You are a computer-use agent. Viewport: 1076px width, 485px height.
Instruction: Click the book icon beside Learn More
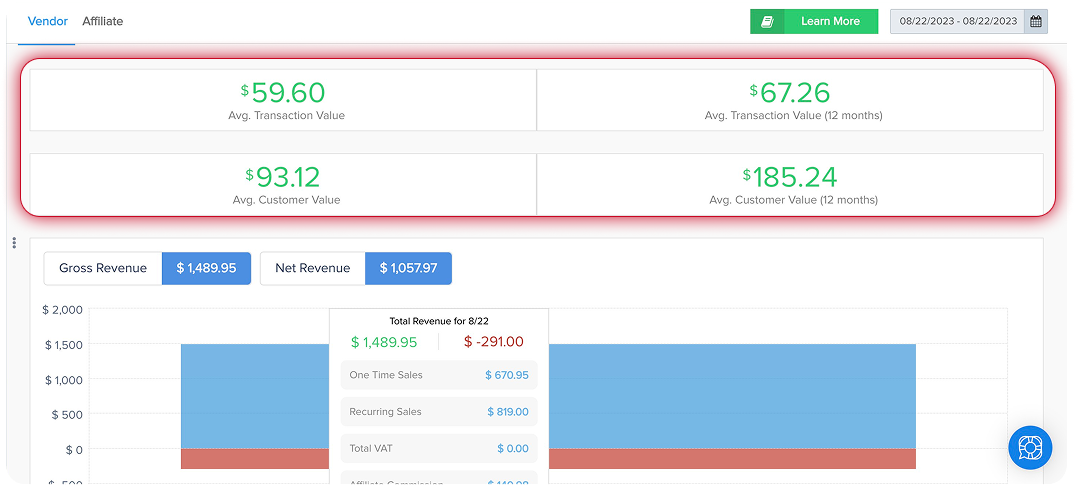[767, 21]
